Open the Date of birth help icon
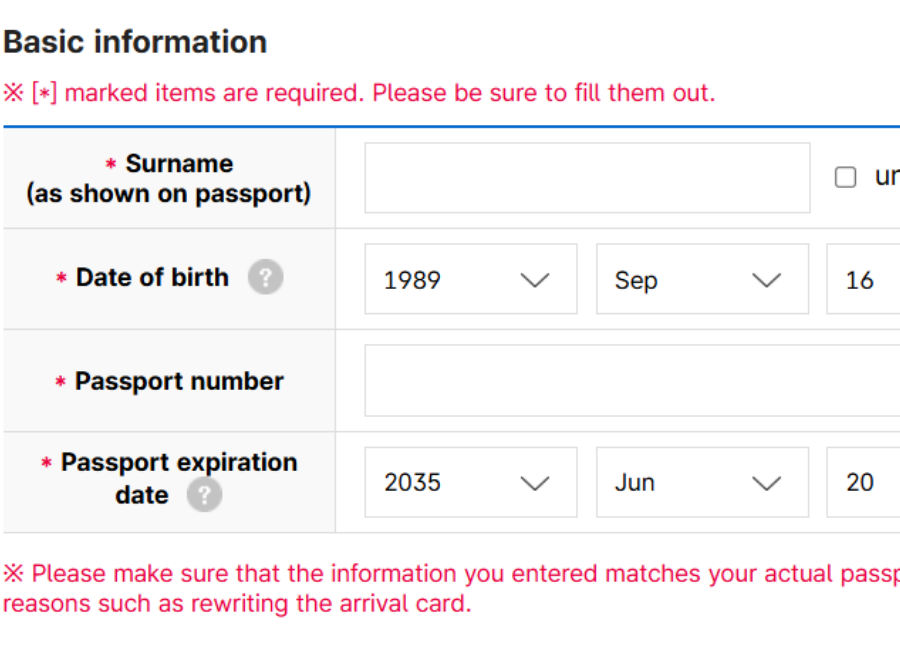Viewport: 900px width, 650px height. click(265, 278)
